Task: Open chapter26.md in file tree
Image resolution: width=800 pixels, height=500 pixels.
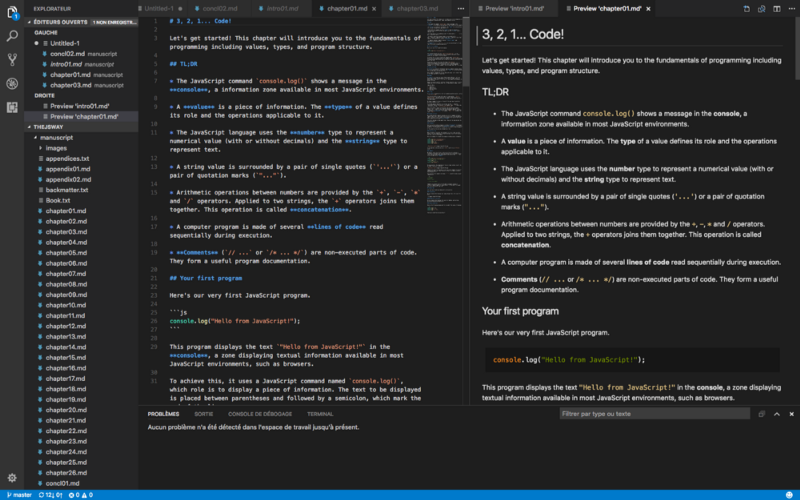Action: [x=81, y=472]
